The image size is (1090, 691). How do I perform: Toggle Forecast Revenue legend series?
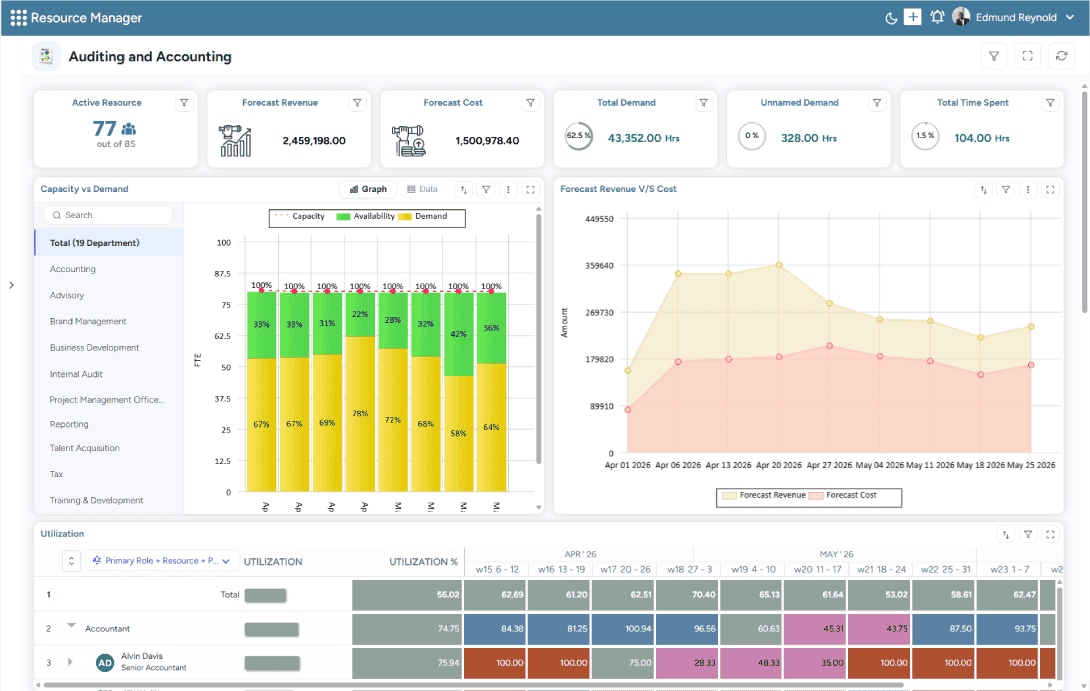[764, 496]
